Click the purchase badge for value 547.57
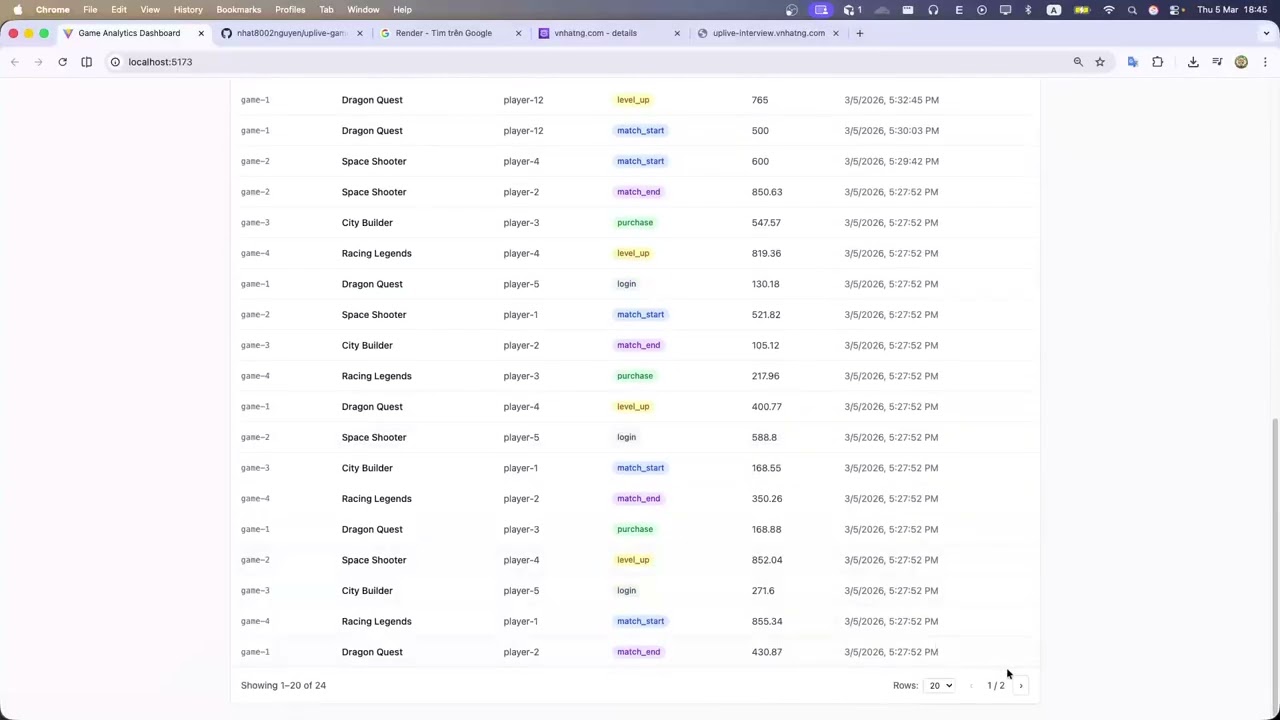This screenshot has height=720, width=1280. tap(635, 223)
